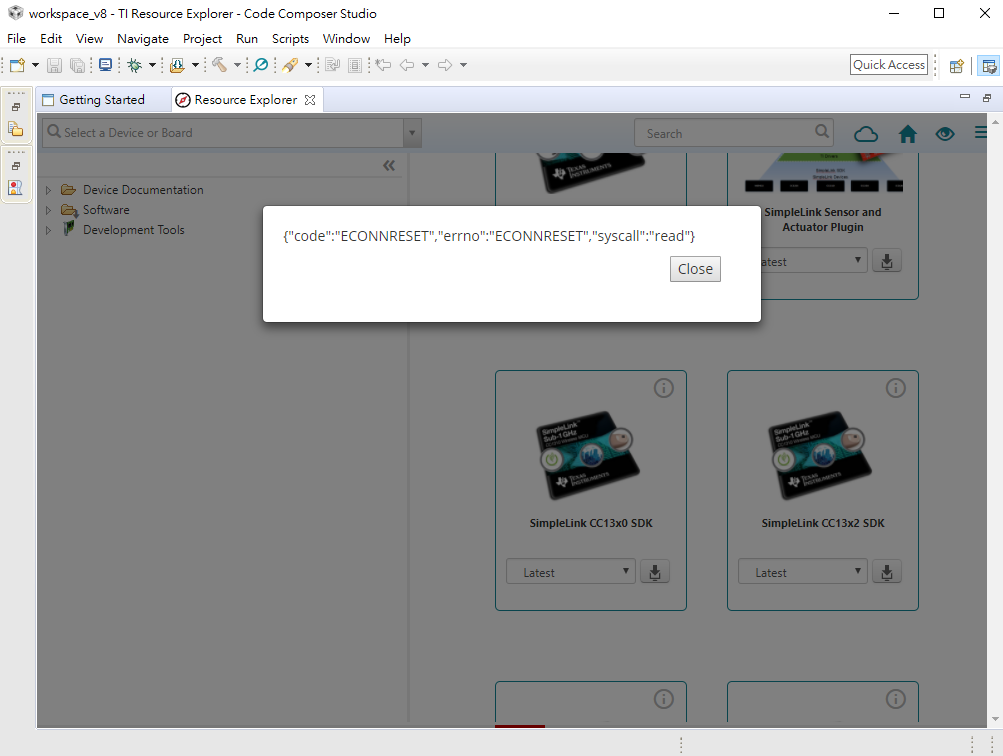Select Software folder in the tree
This screenshot has width=1003, height=756.
(x=106, y=210)
